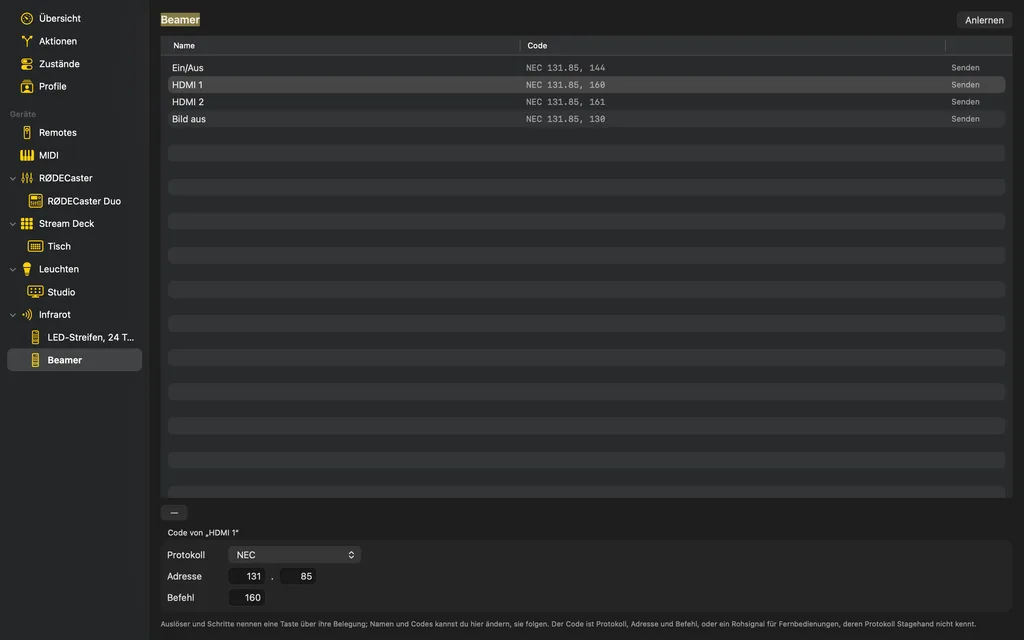Open Remotes via its remote icon
Image resolution: width=1024 pixels, height=640 pixels.
(x=27, y=133)
